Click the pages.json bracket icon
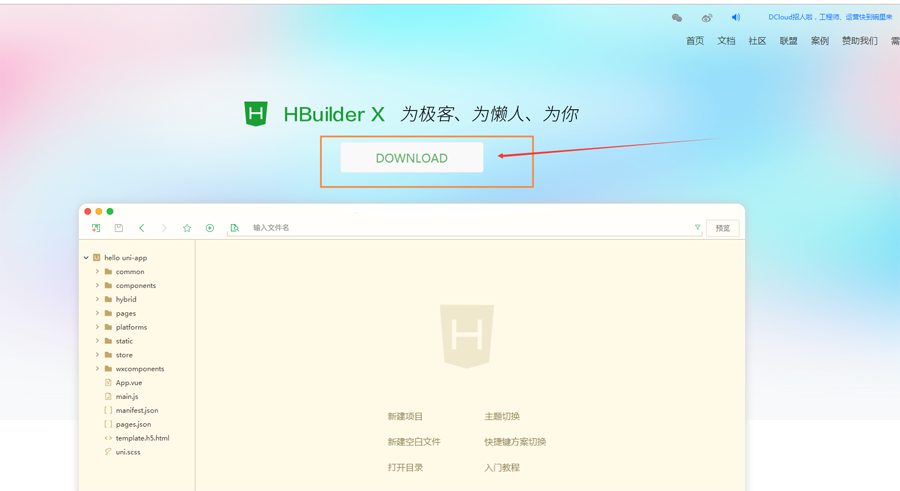 pos(108,424)
